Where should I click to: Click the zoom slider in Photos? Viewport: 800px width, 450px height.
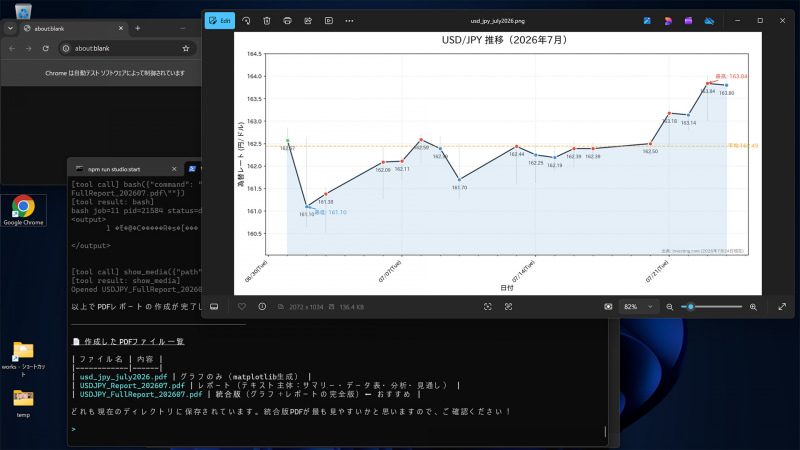(x=712, y=307)
